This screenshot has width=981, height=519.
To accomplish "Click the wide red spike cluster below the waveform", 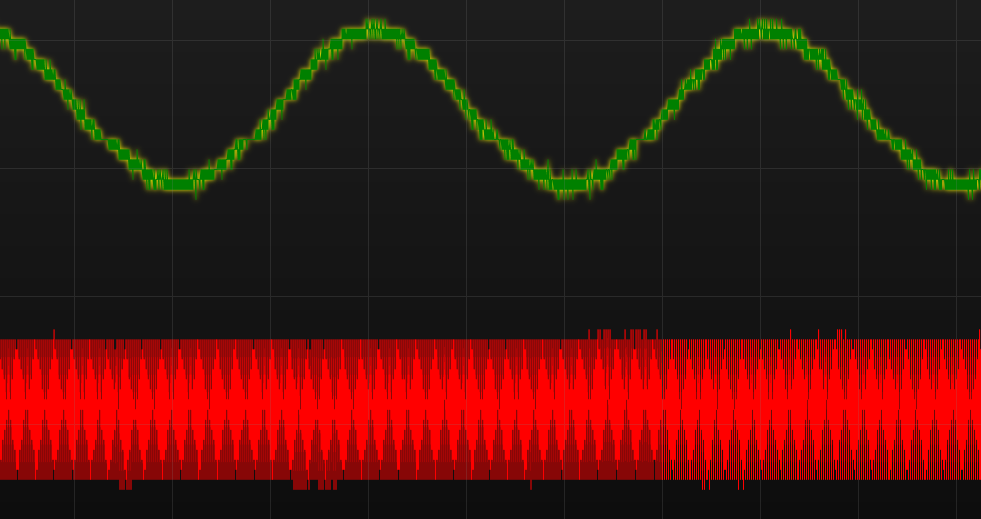I will [x=314, y=485].
